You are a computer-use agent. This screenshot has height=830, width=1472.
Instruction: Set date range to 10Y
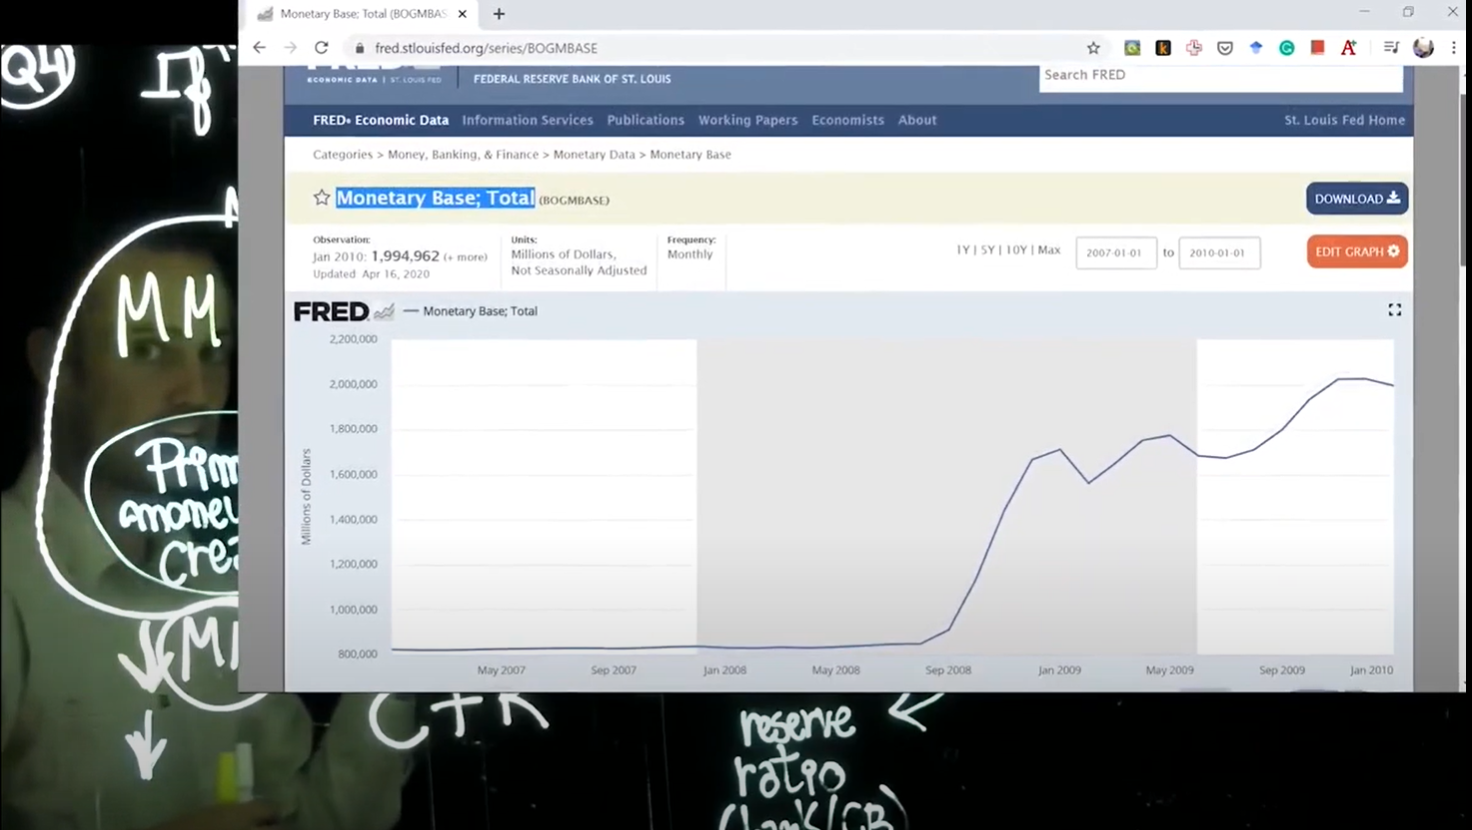(x=1016, y=250)
